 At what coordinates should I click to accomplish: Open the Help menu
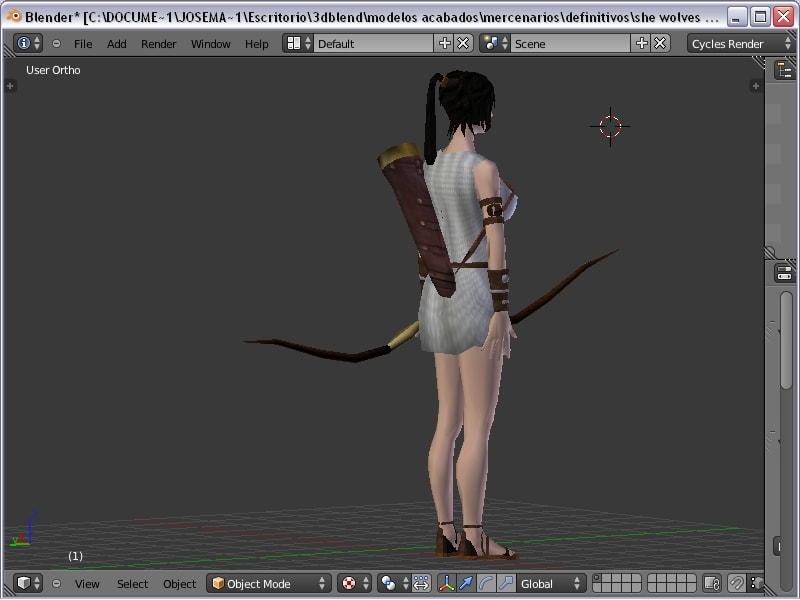(x=257, y=44)
